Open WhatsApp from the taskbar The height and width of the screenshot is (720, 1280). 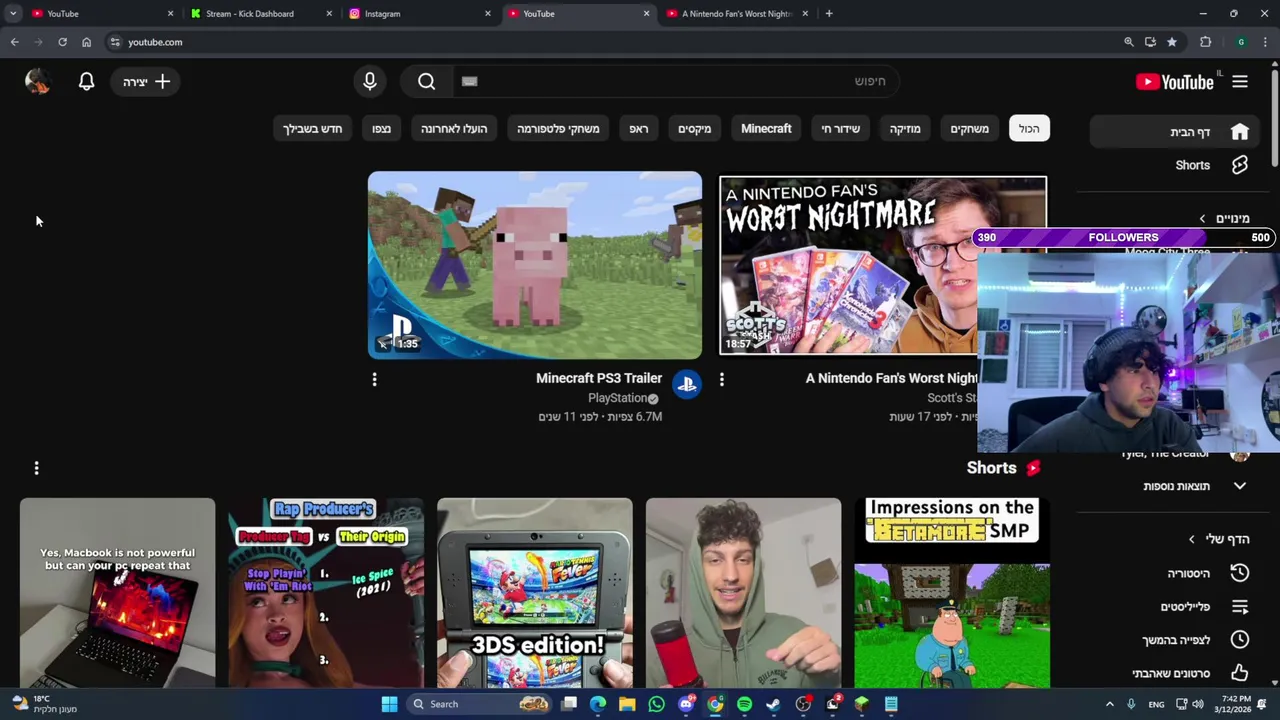[657, 704]
